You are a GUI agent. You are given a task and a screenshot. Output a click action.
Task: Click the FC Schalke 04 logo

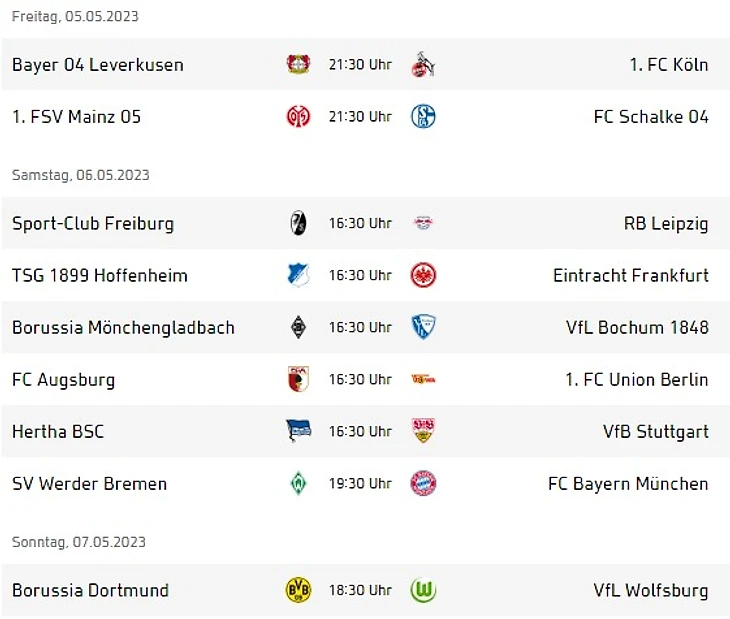click(x=423, y=117)
